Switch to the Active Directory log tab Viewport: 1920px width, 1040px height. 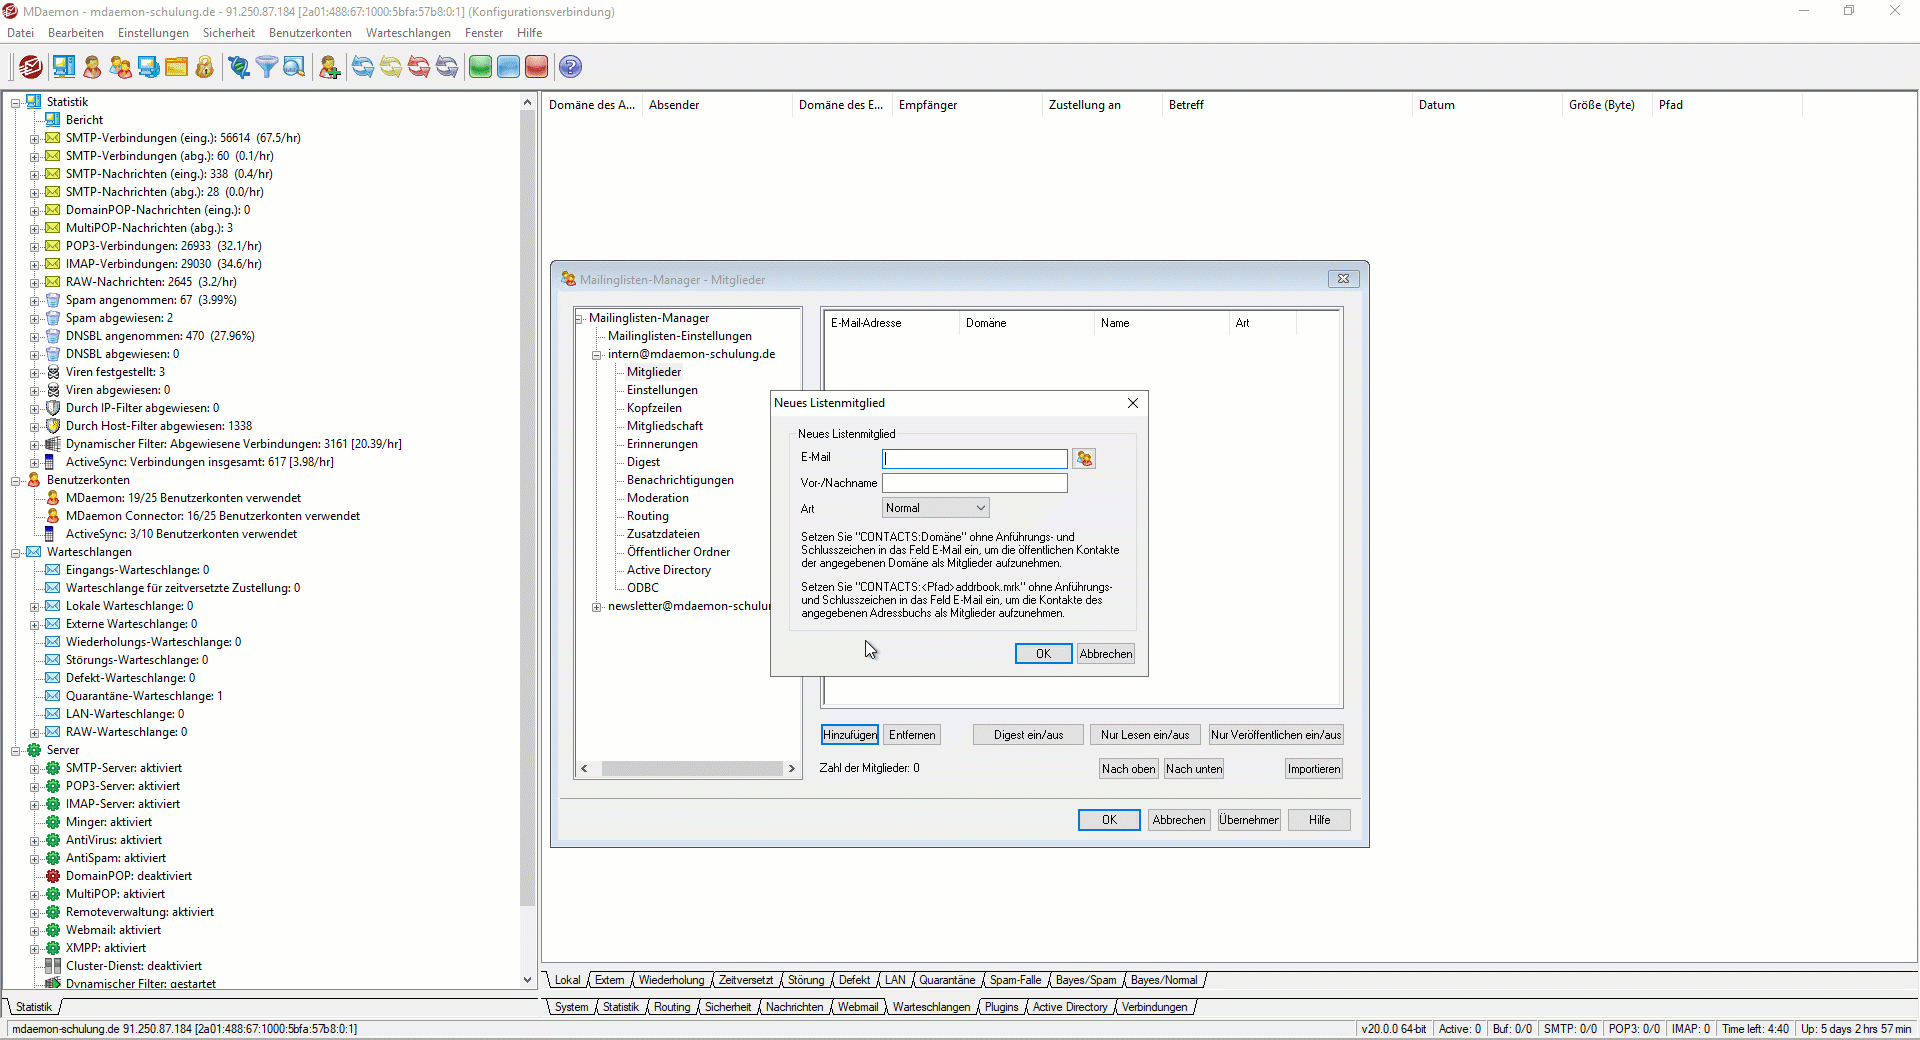point(1069,1007)
